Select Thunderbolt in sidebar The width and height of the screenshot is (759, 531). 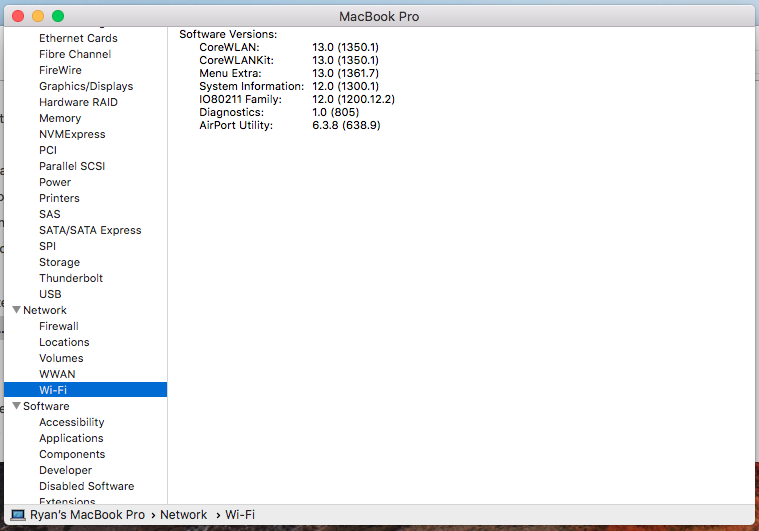pyautogui.click(x=71, y=278)
